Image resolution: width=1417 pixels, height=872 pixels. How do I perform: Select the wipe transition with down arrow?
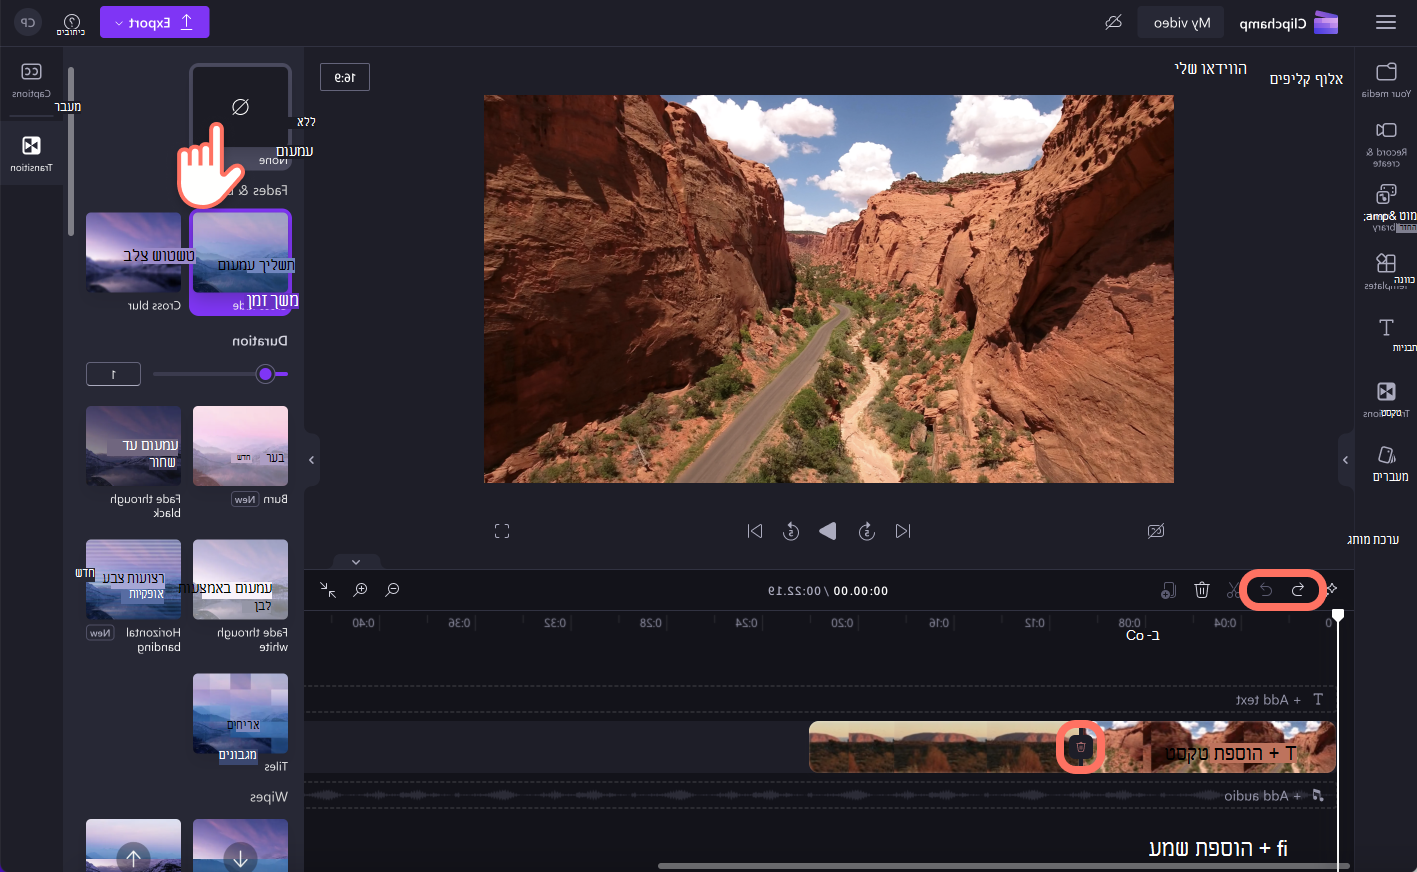240,846
